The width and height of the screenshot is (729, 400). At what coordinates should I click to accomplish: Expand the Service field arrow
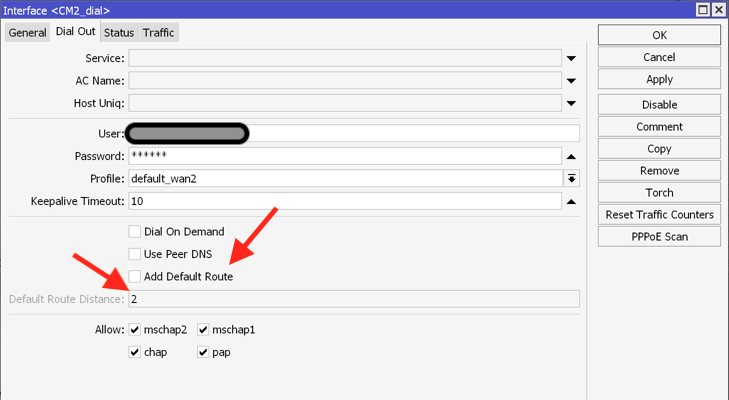(x=571, y=59)
